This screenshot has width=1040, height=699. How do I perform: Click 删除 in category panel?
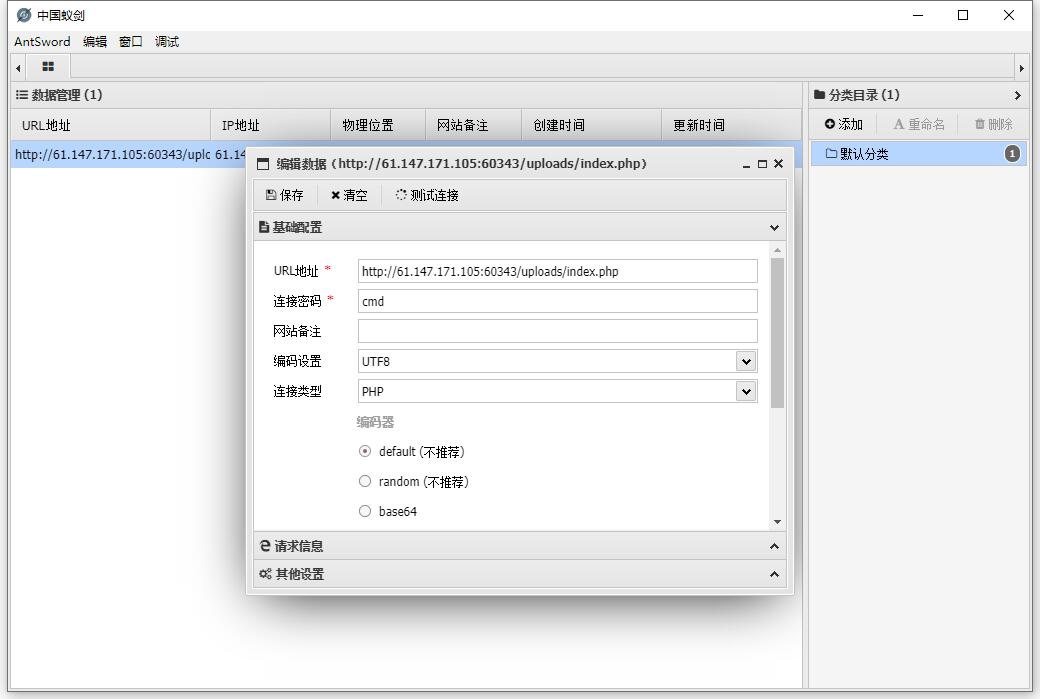(x=994, y=124)
